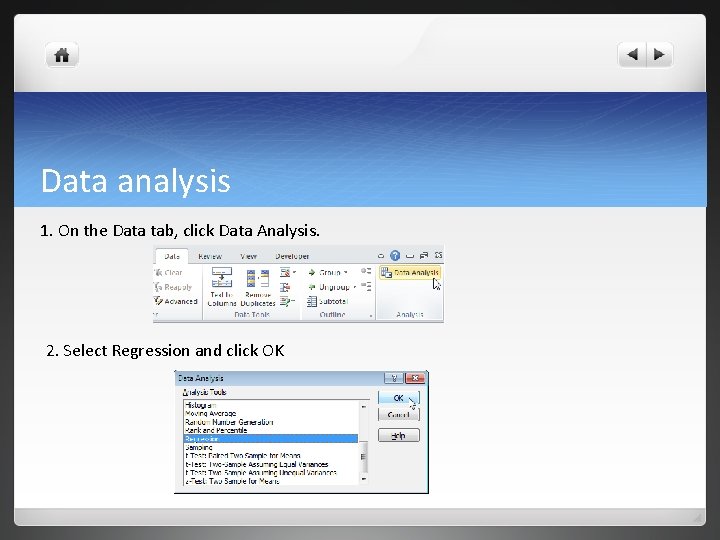Open the Data Validation dropdown icon

[x=288, y=272]
